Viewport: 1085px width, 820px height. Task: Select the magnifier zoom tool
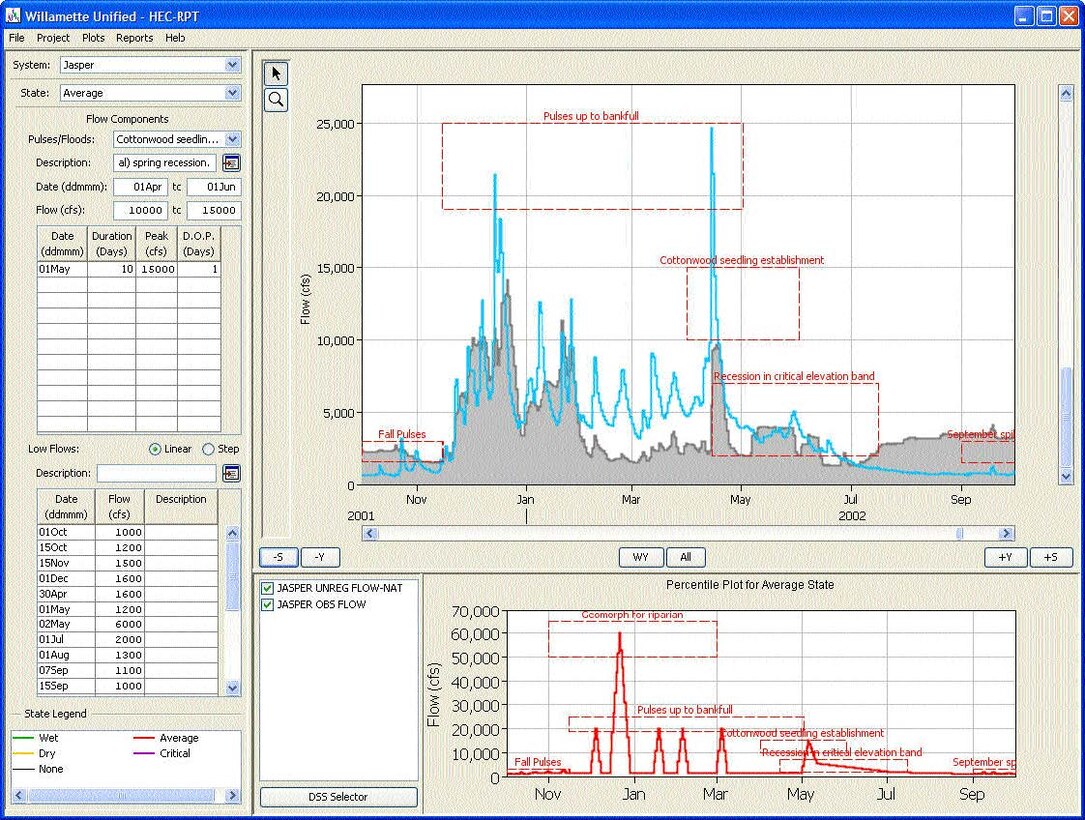(276, 99)
